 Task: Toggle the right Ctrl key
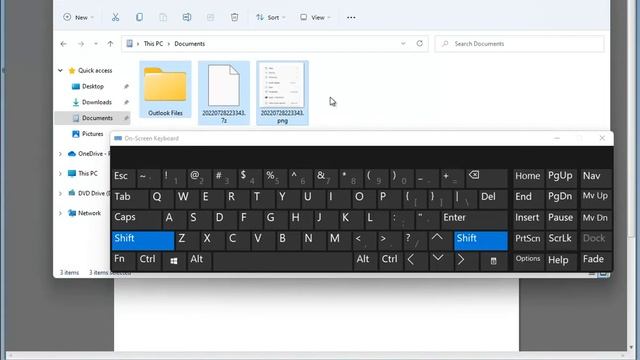[391, 261]
